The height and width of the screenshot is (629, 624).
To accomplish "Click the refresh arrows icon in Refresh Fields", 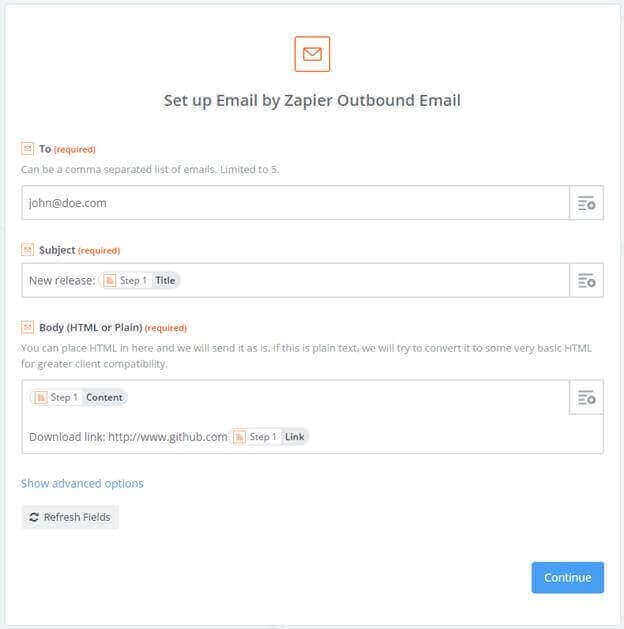I will [x=34, y=517].
